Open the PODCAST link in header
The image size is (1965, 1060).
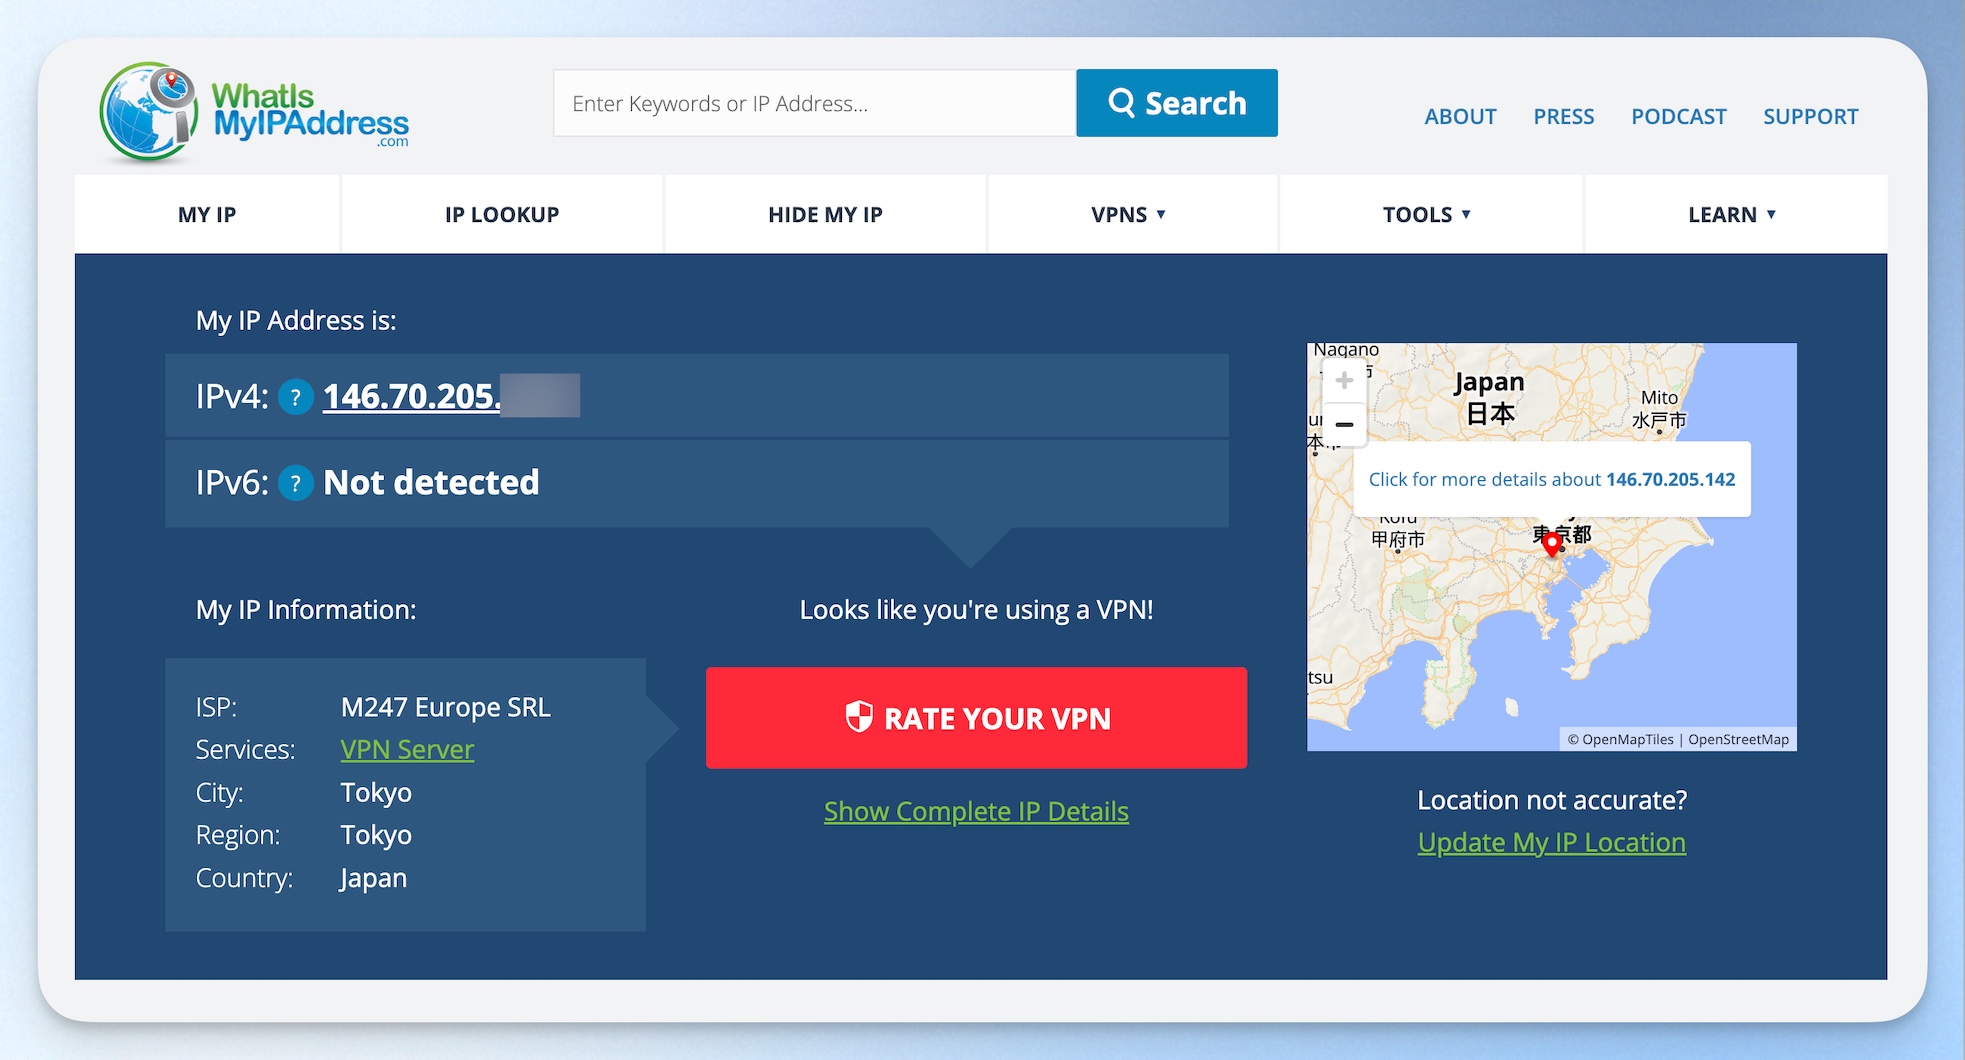pyautogui.click(x=1678, y=117)
